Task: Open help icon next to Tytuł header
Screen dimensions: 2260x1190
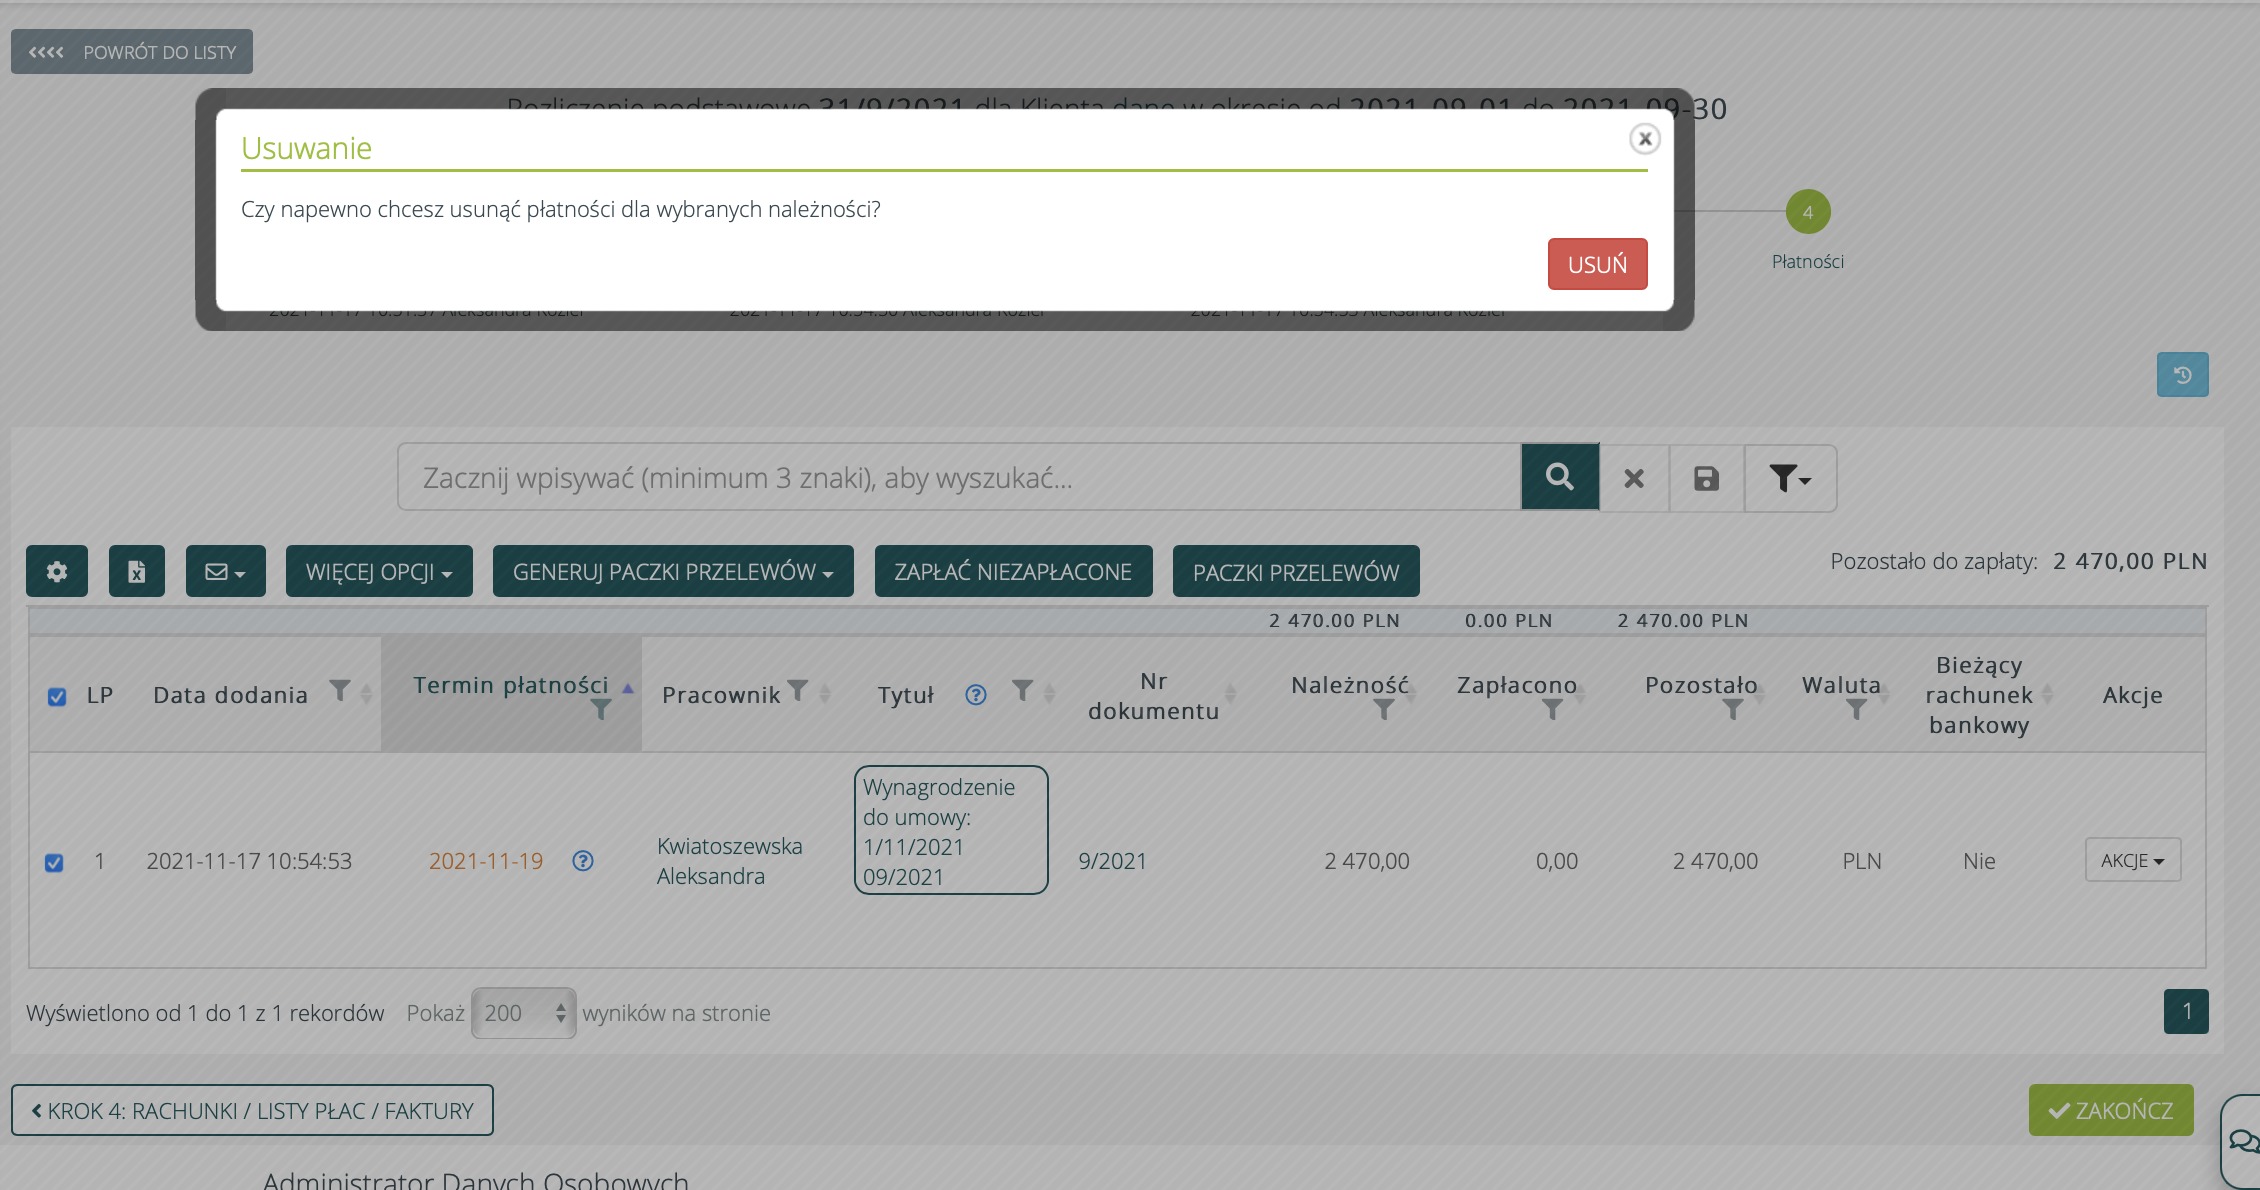Action: (976, 695)
